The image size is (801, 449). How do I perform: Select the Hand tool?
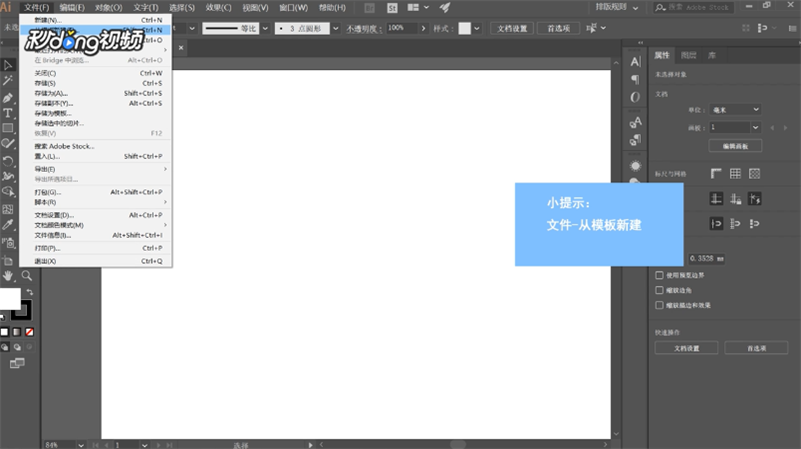[x=8, y=276]
